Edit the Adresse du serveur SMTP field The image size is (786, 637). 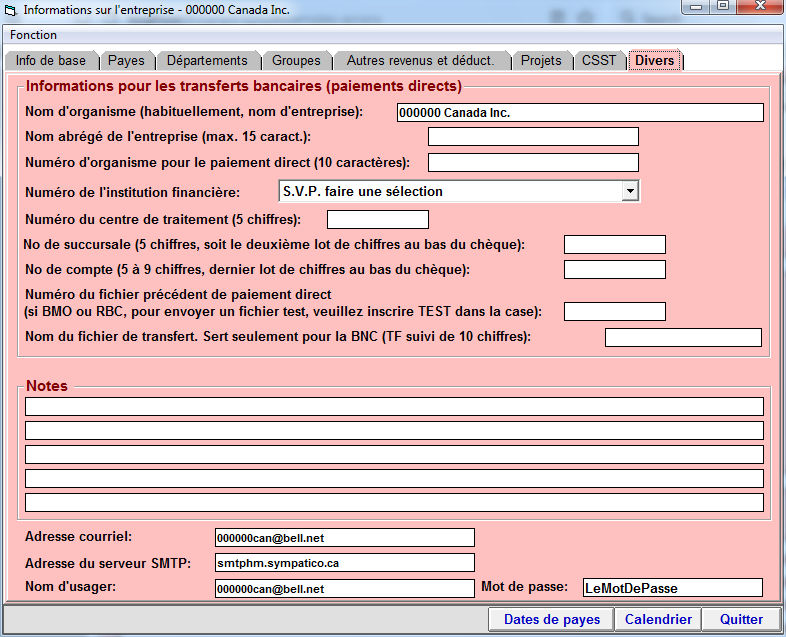coord(344,563)
